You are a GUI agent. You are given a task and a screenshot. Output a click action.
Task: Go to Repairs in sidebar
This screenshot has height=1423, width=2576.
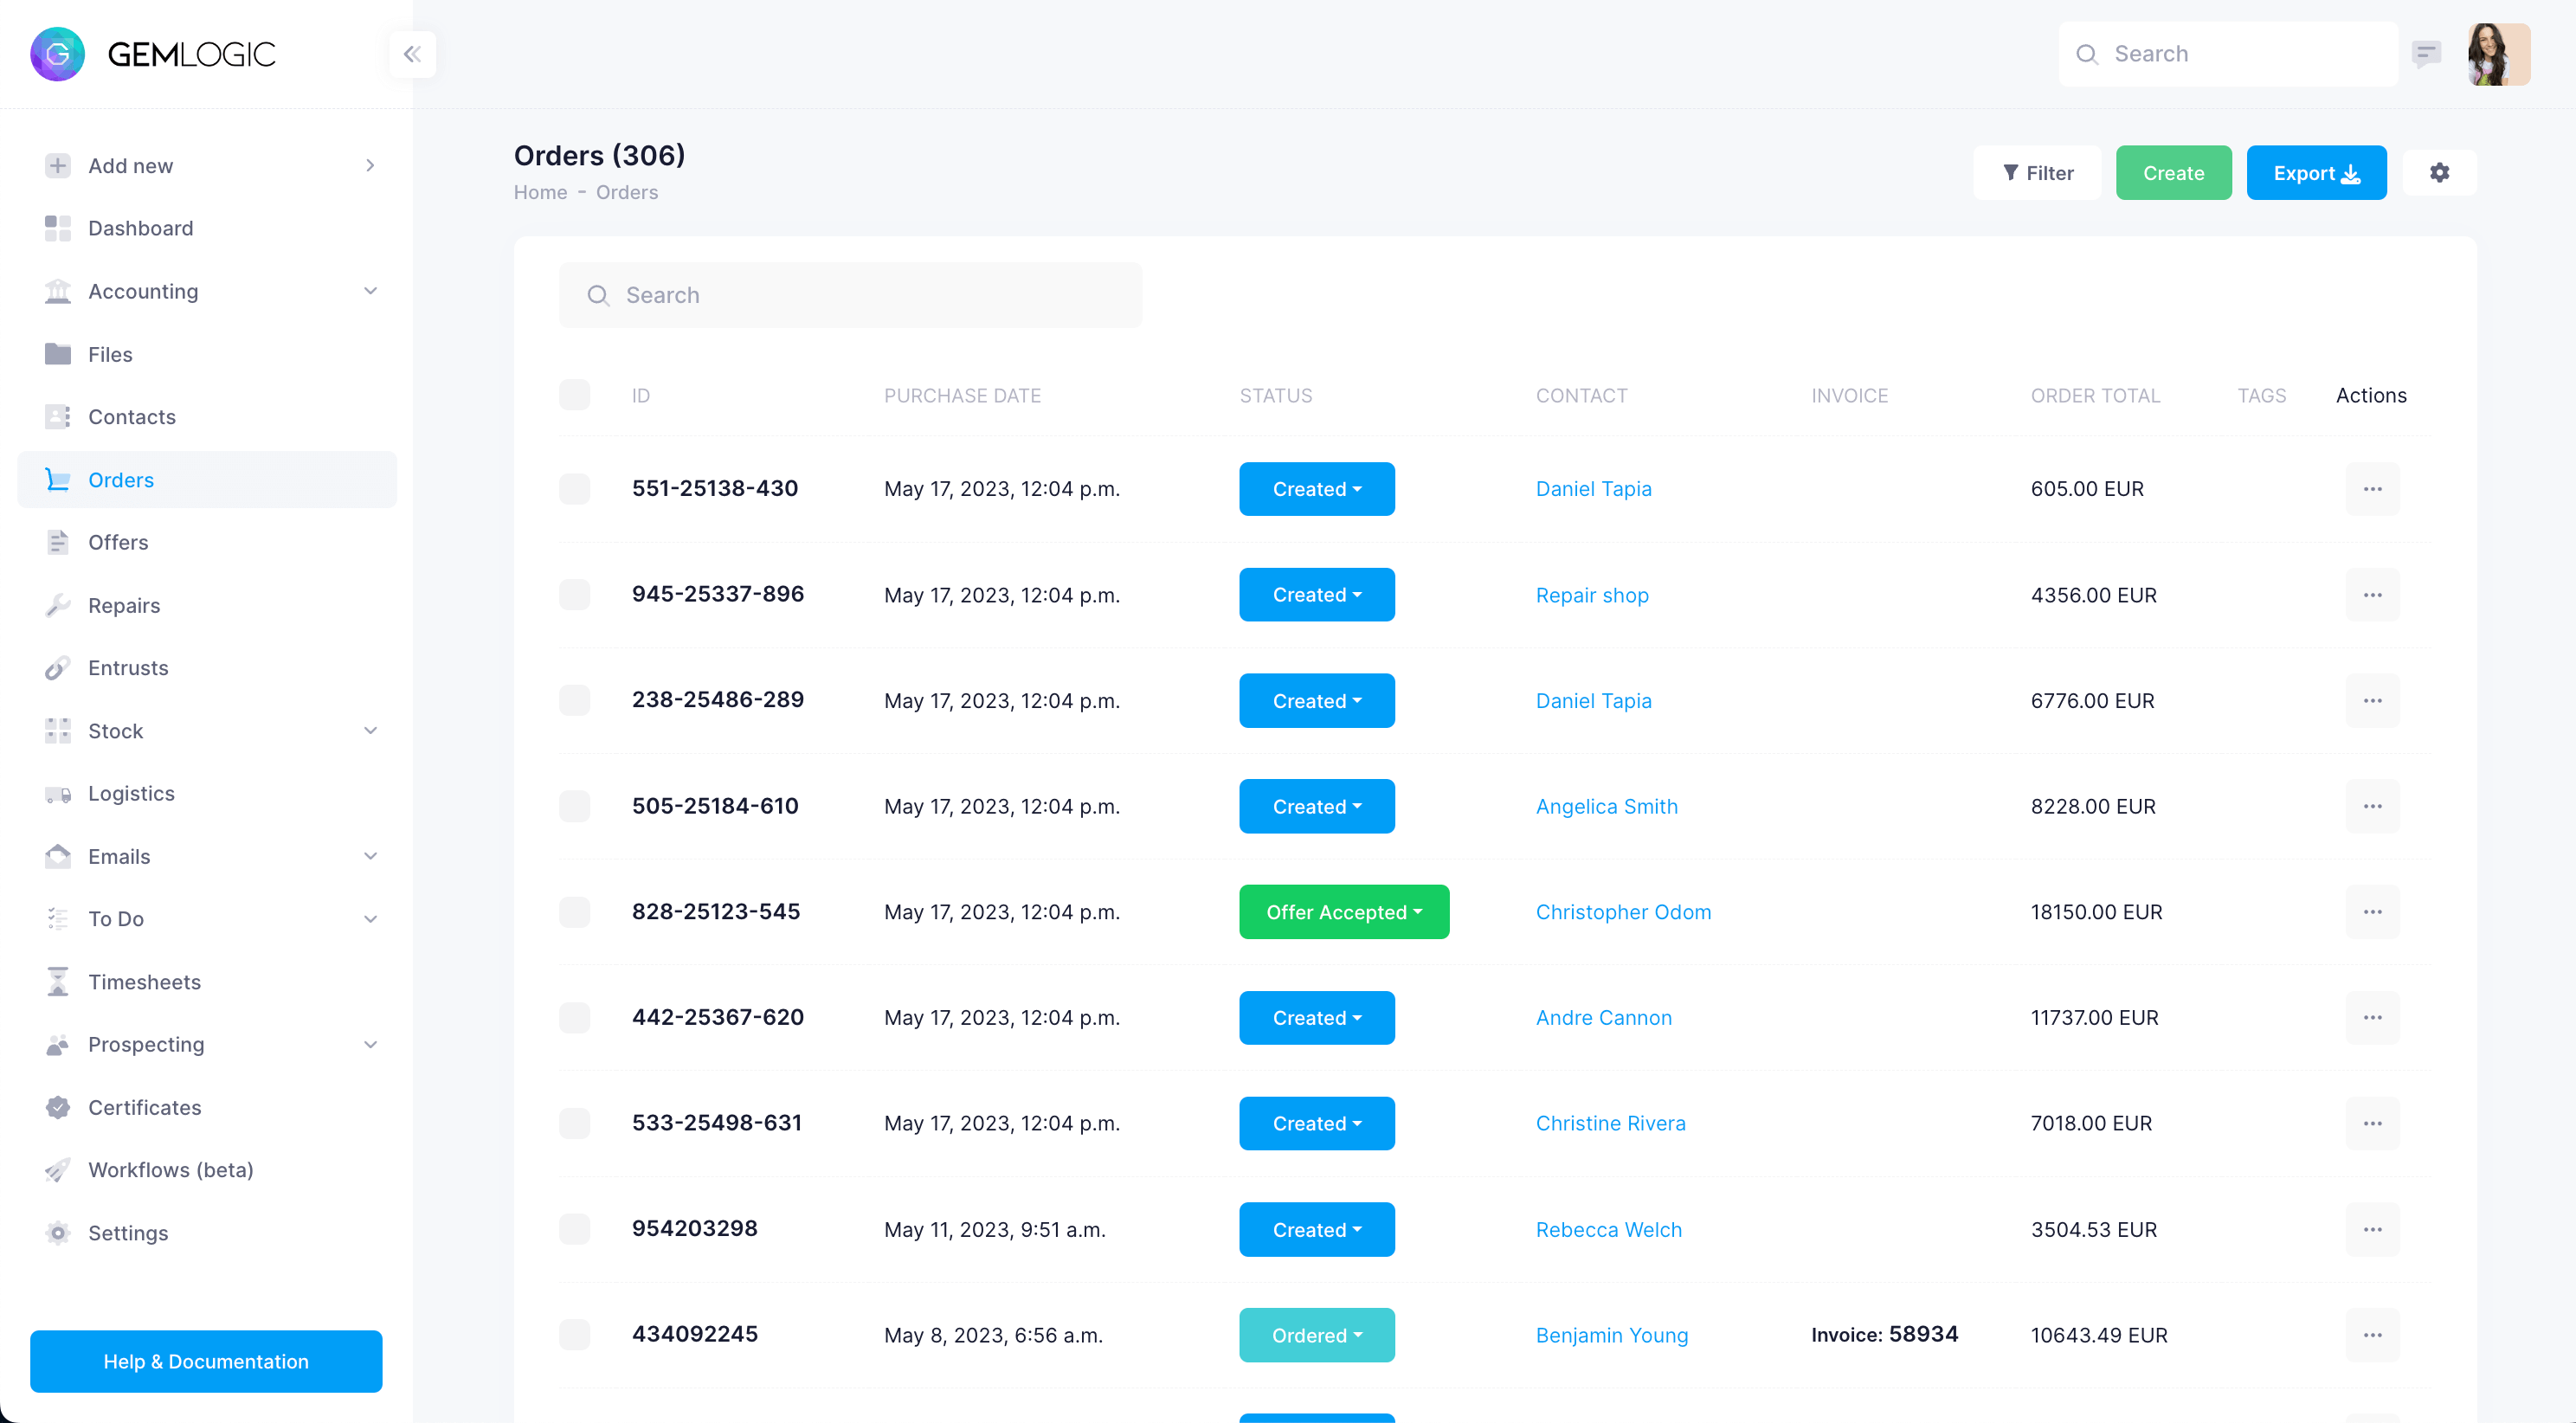coord(207,605)
